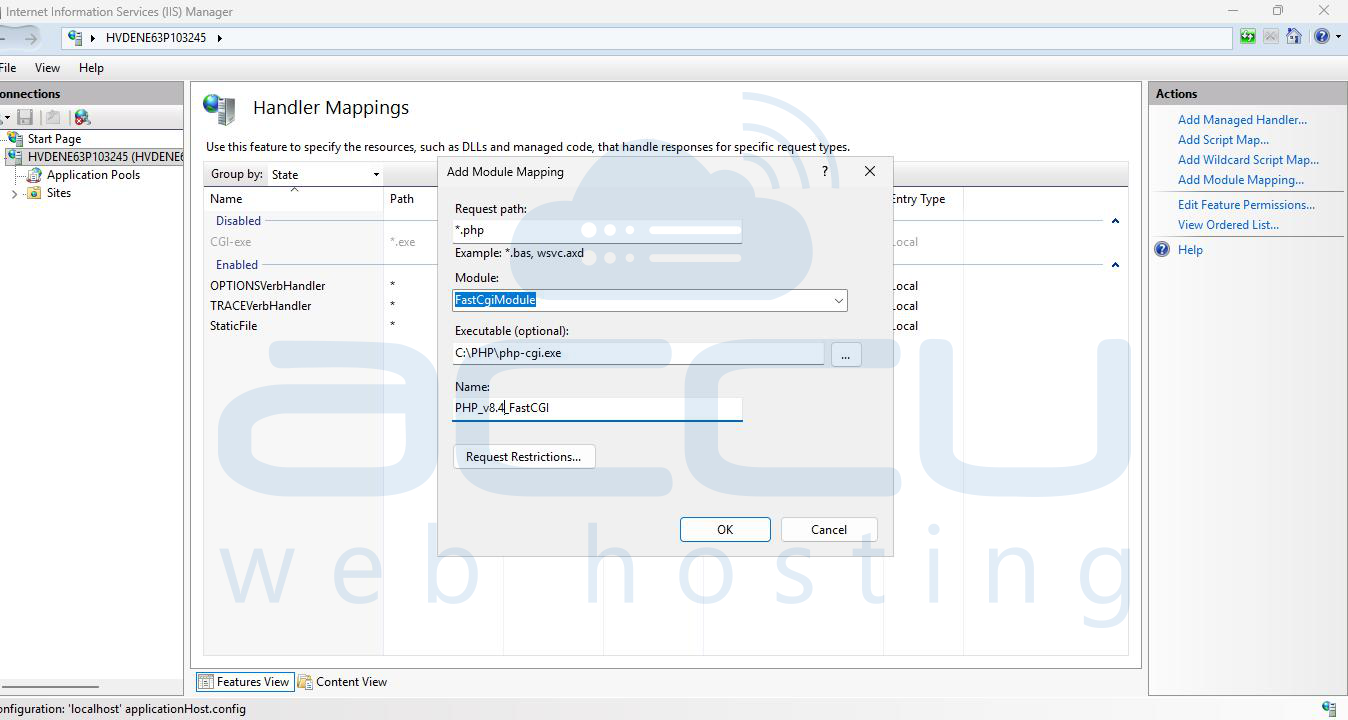Click the question mark help icon in the dialog

[825, 171]
